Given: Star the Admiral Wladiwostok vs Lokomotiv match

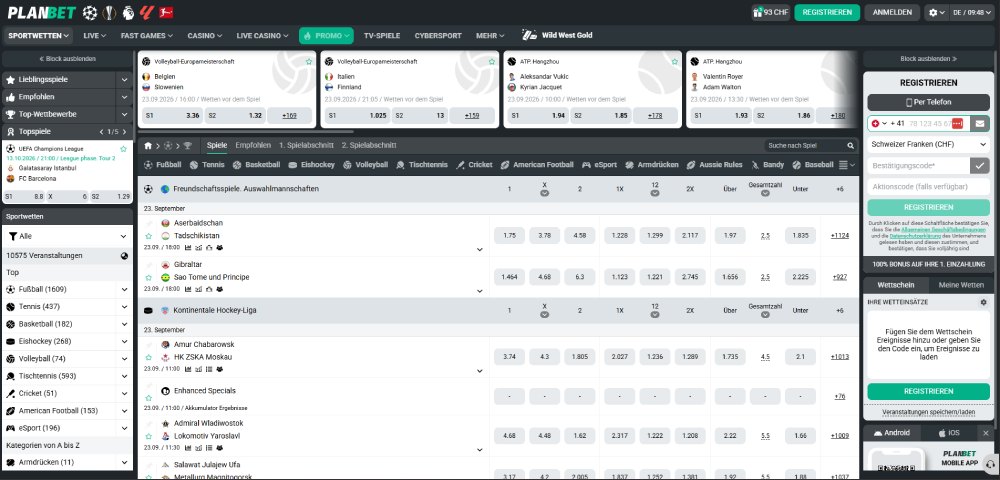Looking at the screenshot, I should (149, 437).
